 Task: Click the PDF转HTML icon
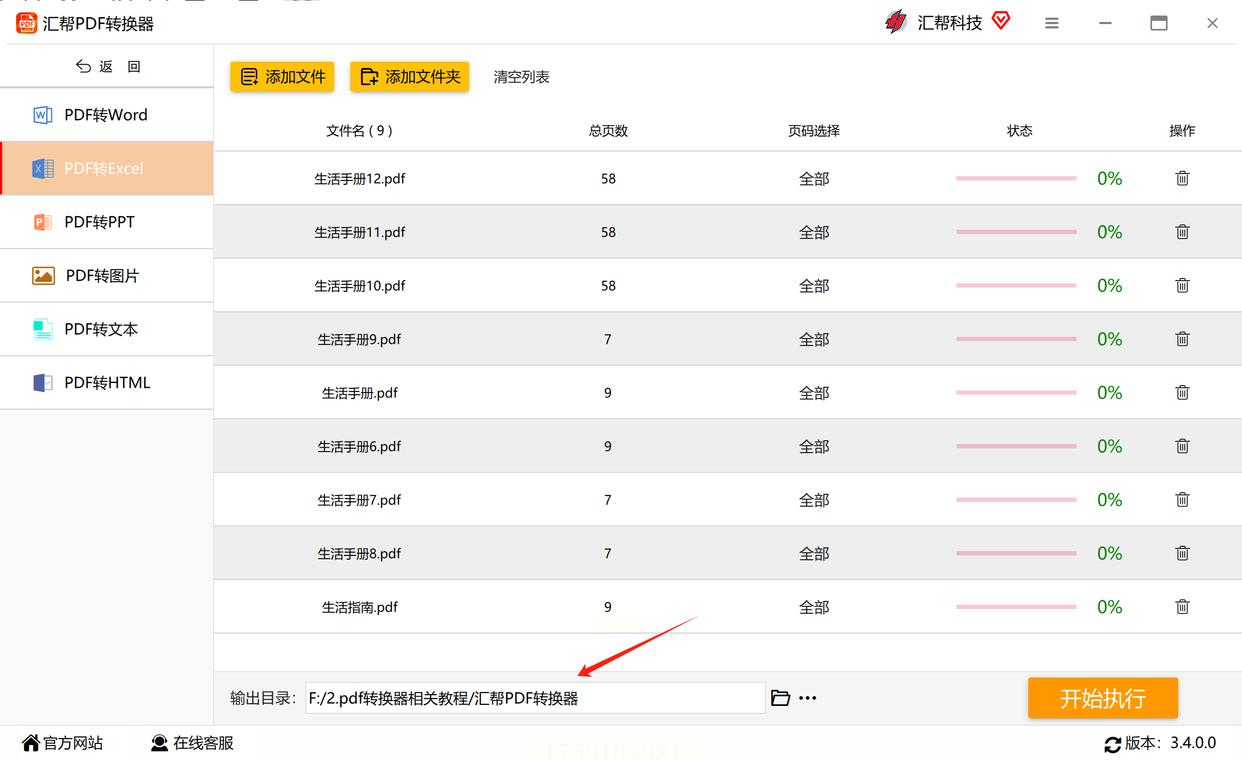click(43, 383)
